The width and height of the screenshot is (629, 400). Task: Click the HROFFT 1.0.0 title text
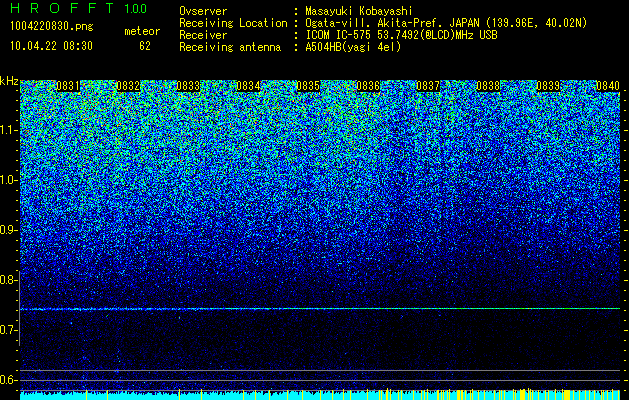pyautogui.click(x=79, y=8)
